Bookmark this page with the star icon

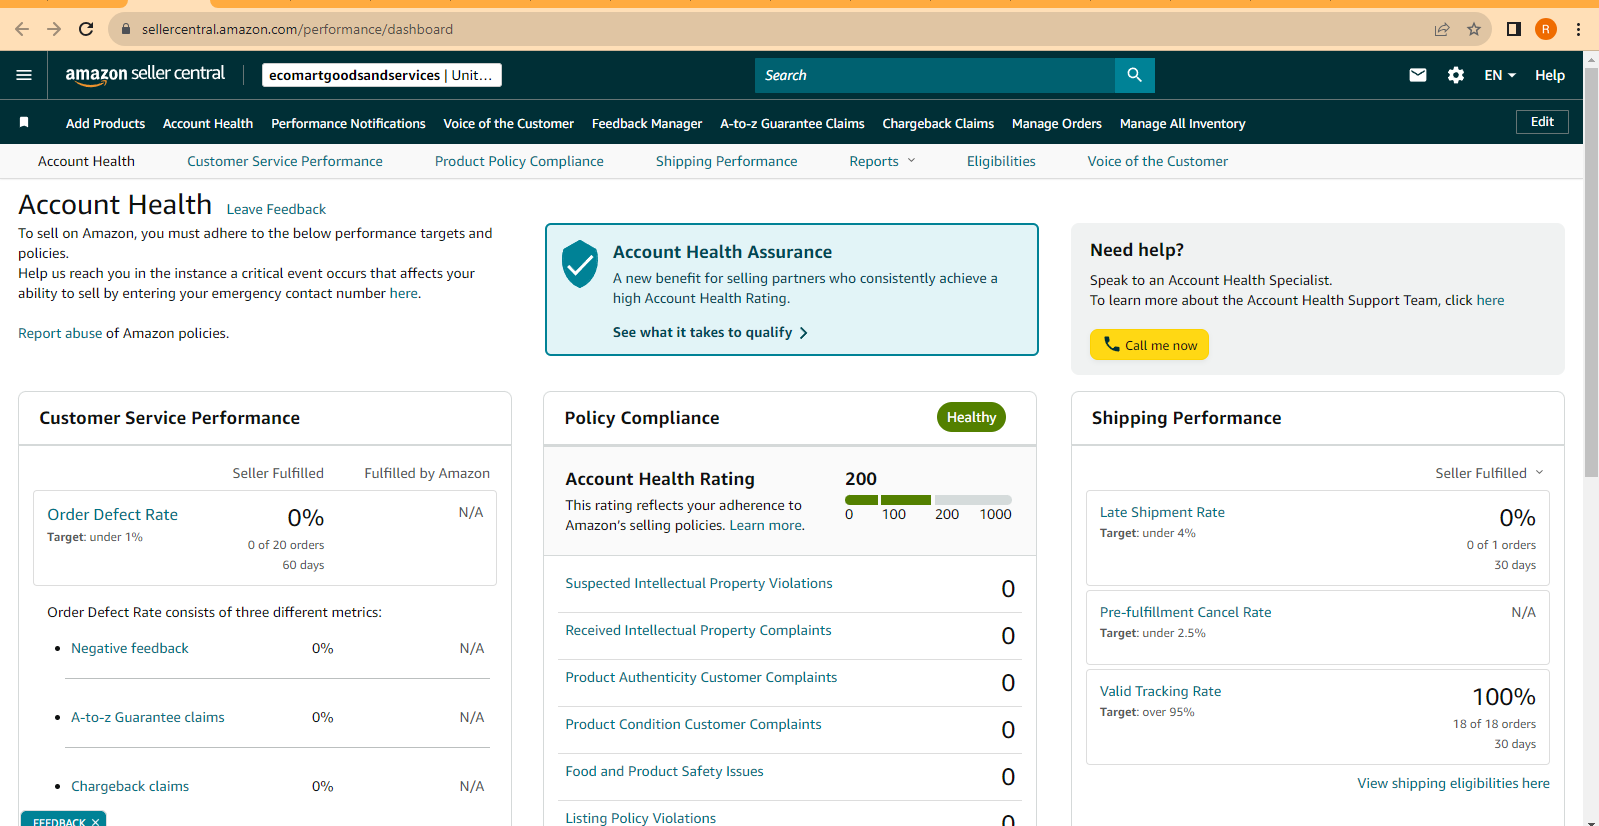coord(1474,29)
